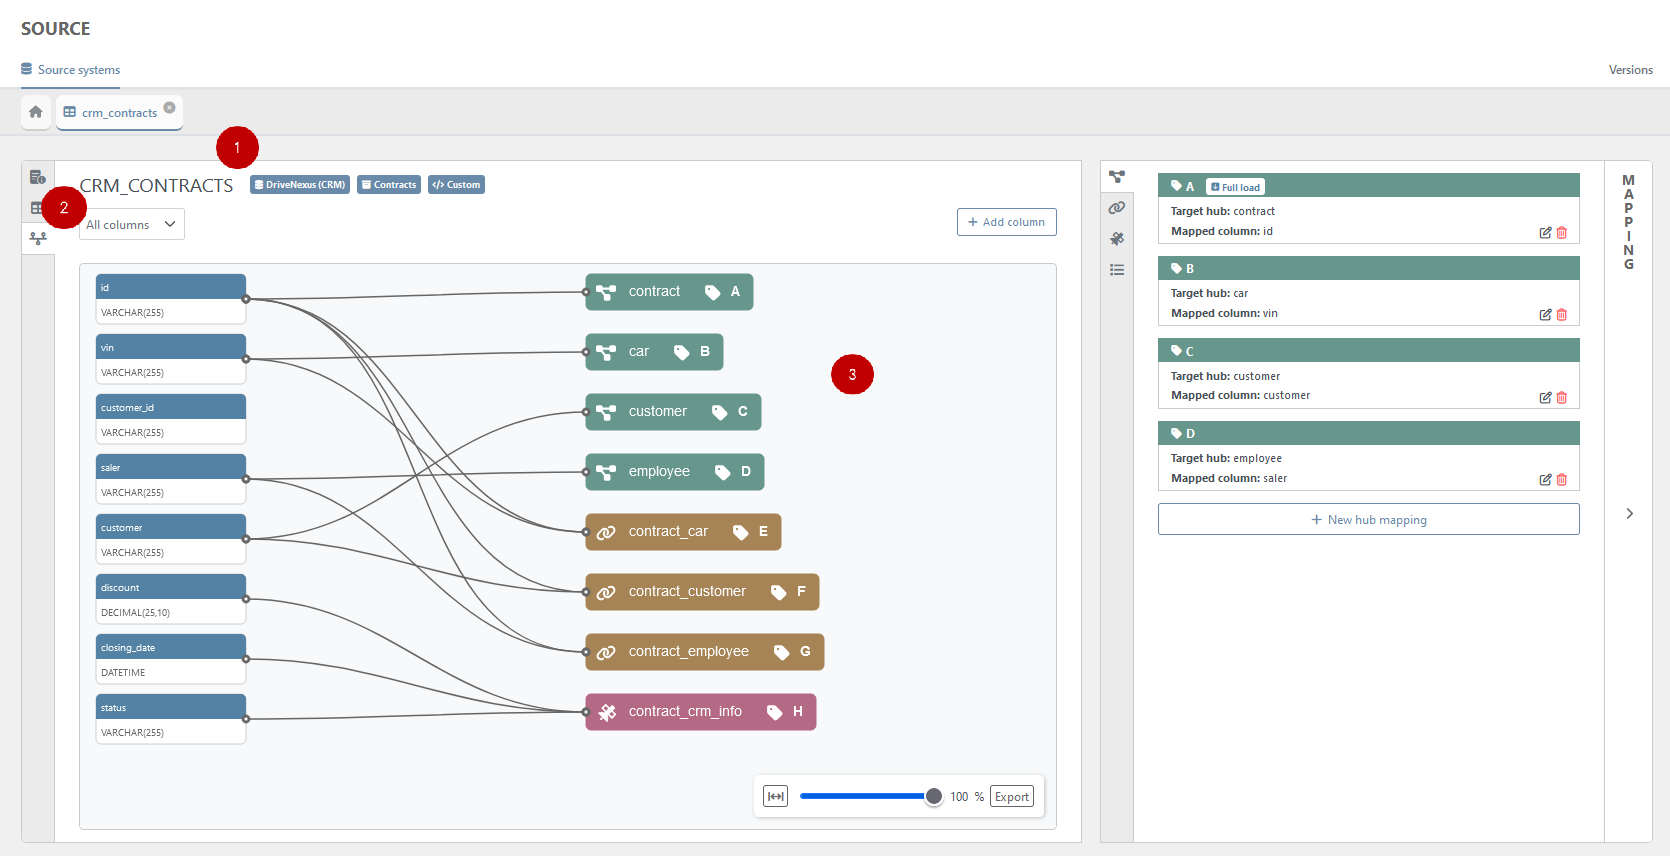Open the list view icon in right panel

[x=1117, y=270]
